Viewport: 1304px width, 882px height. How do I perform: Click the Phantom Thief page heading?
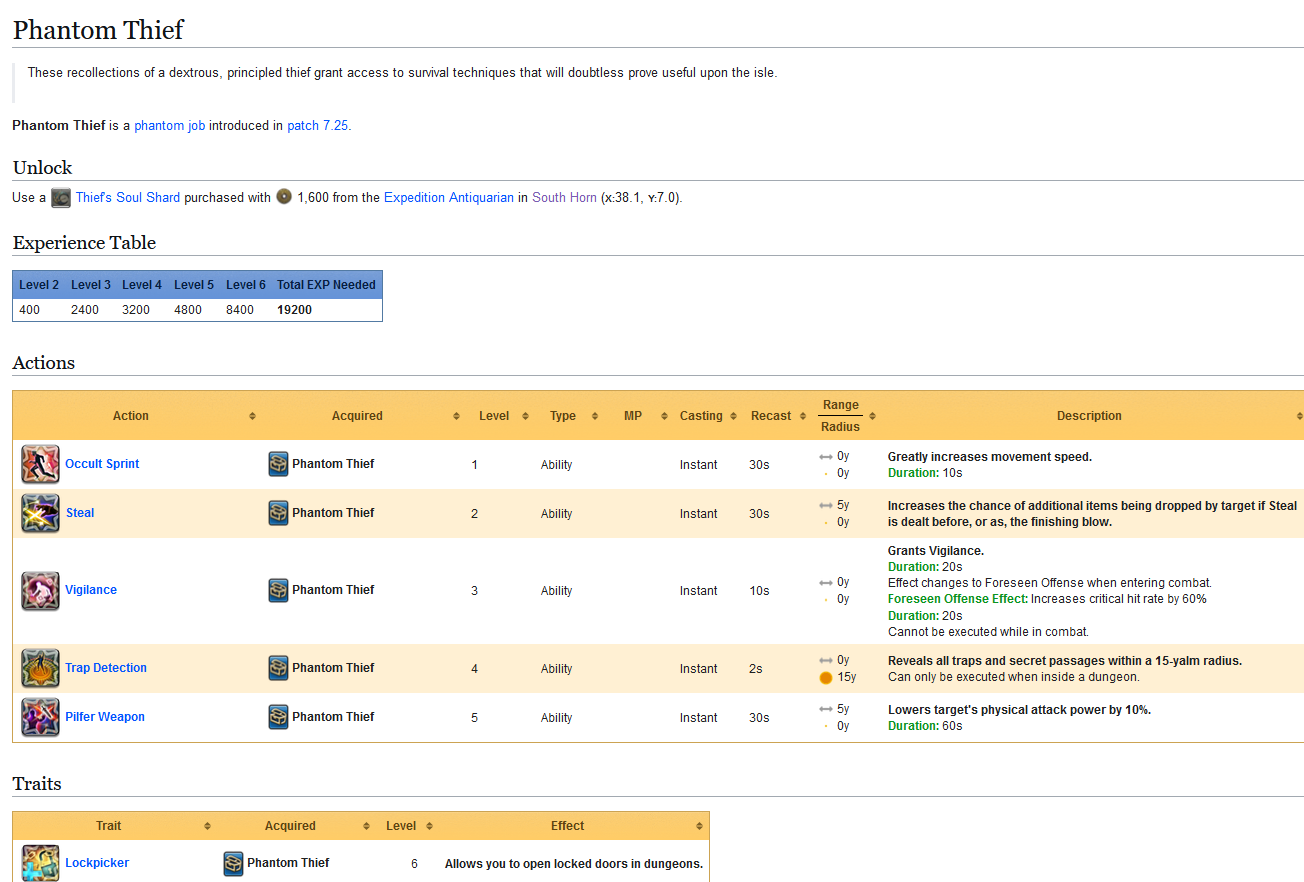pos(98,30)
